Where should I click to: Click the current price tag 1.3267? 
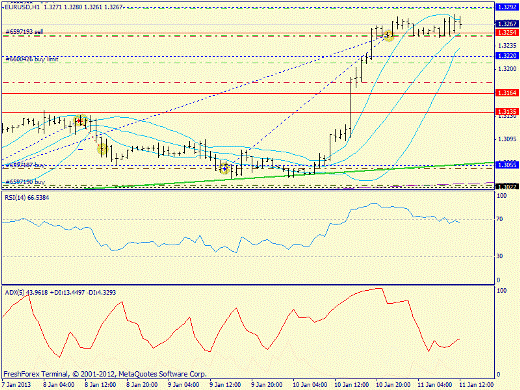[x=507, y=24]
